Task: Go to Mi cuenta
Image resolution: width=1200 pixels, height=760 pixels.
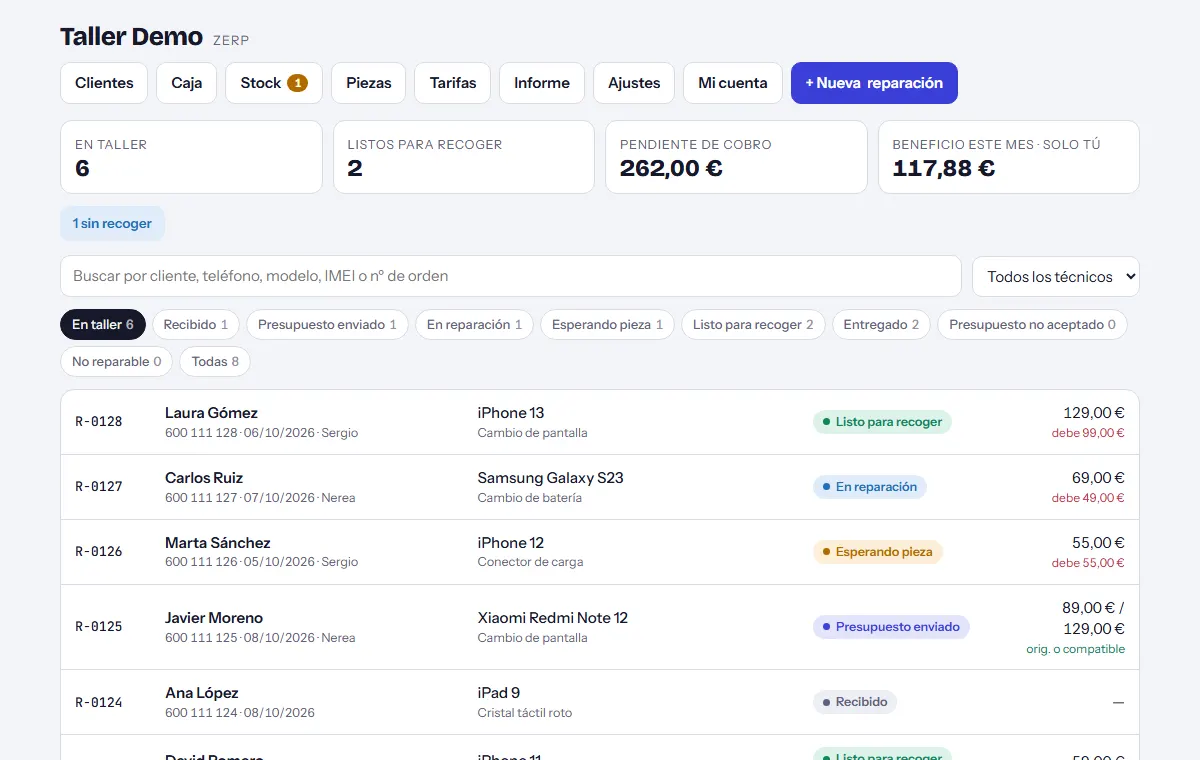Action: 733,83
